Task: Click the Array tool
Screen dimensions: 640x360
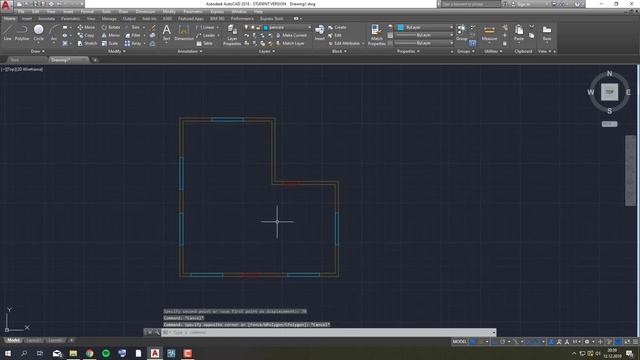Action: tap(133, 43)
